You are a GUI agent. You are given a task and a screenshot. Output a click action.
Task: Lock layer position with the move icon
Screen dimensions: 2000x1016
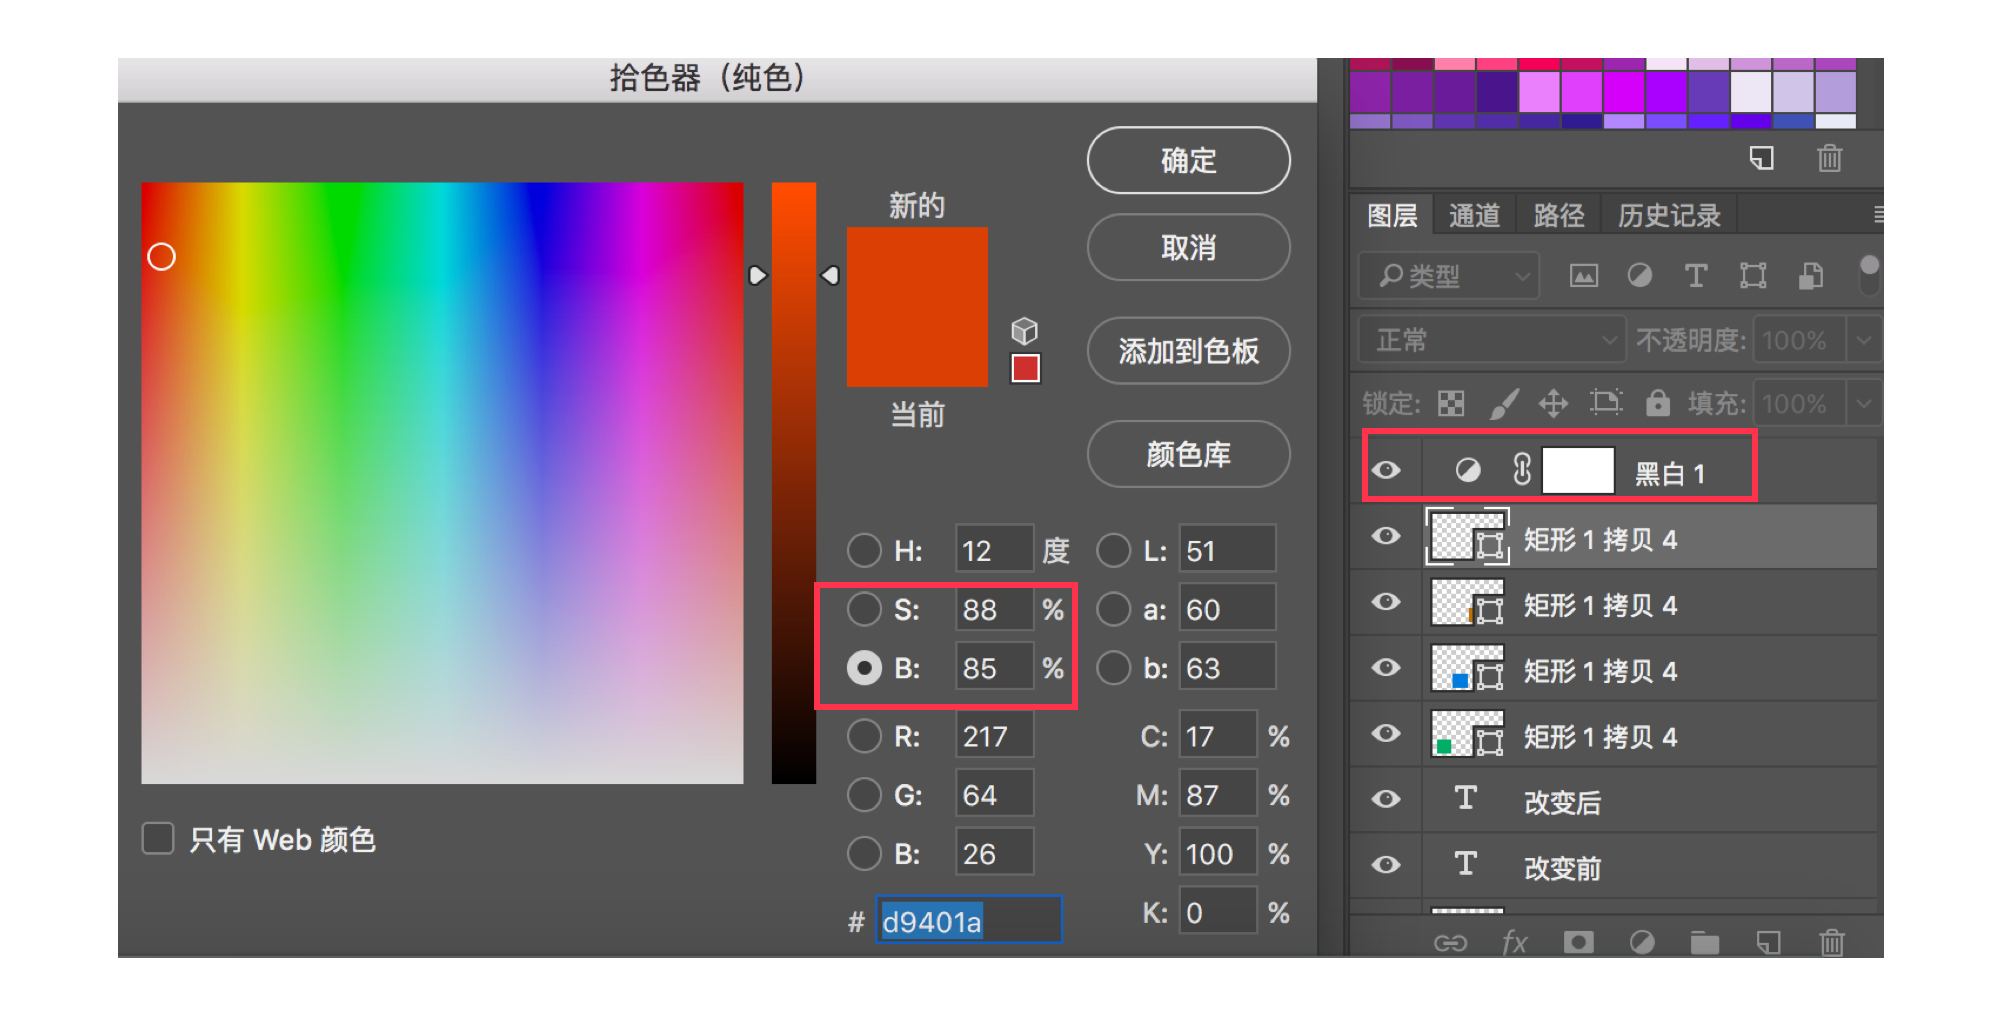click(x=1553, y=403)
